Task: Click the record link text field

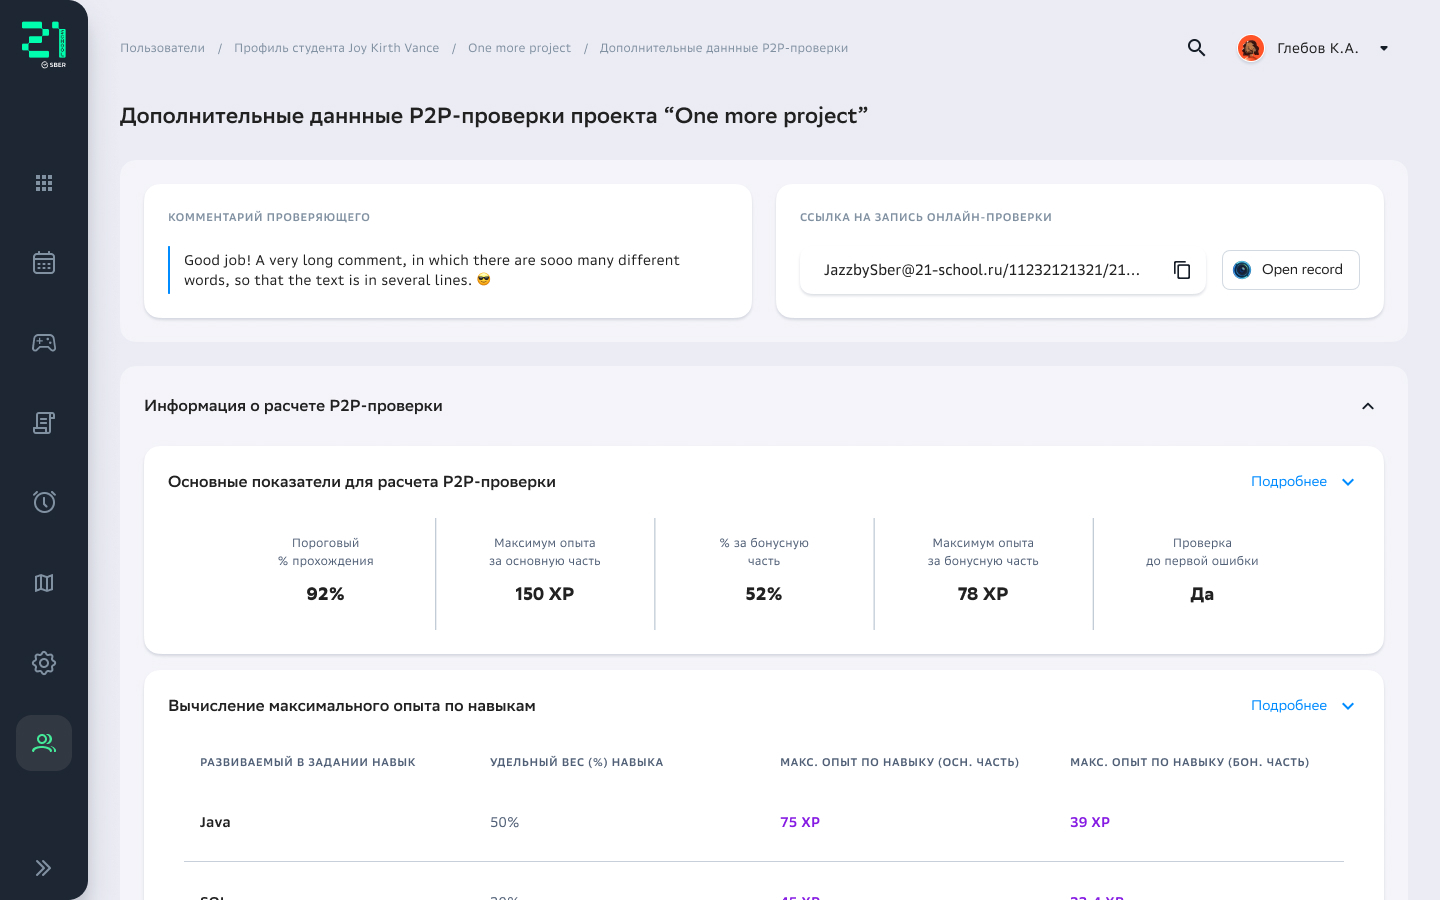Action: 981,270
